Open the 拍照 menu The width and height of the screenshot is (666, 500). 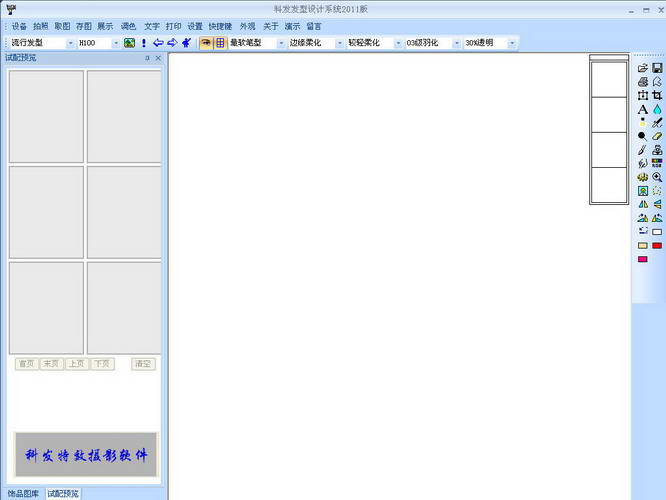[41, 26]
